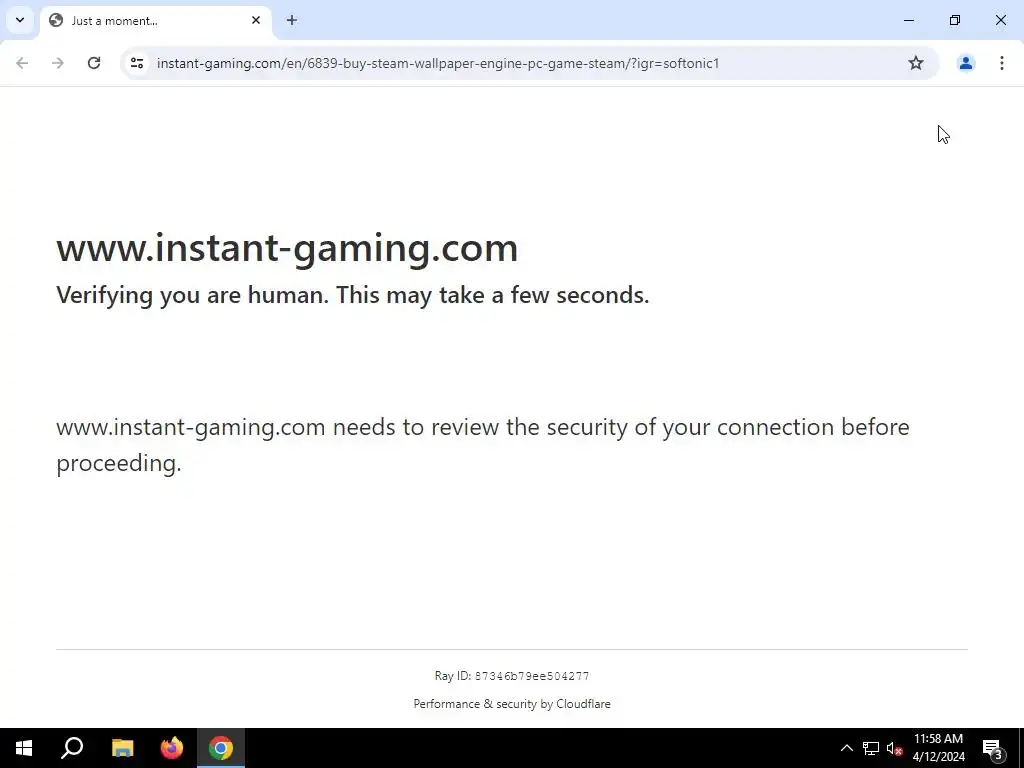Click 'Verifying you are human' text
Screen dimensions: 1024x768
click(x=353, y=295)
